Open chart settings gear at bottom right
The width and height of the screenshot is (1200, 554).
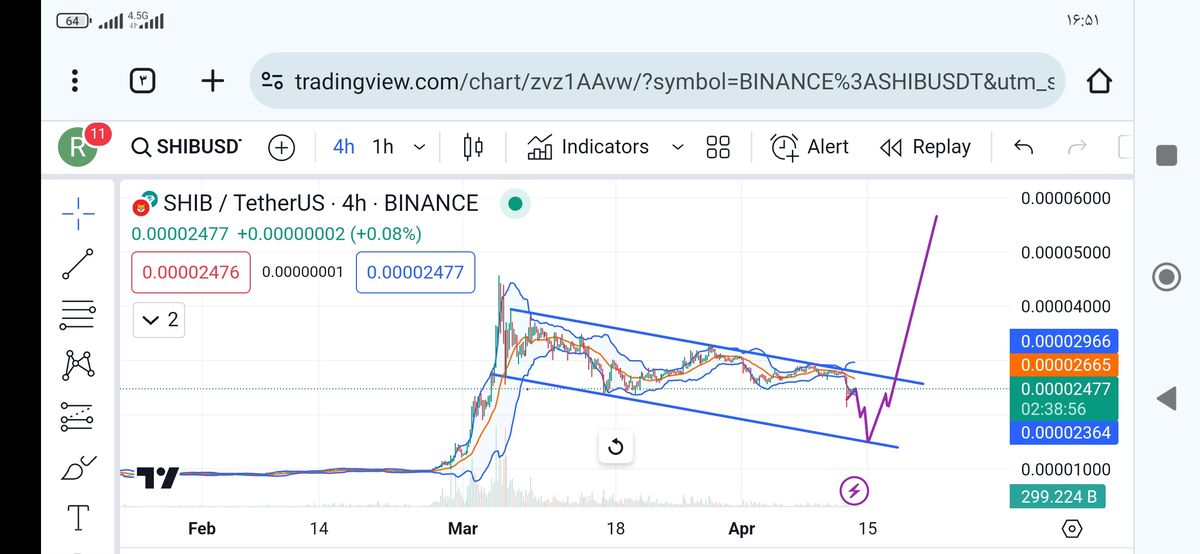(x=1071, y=529)
